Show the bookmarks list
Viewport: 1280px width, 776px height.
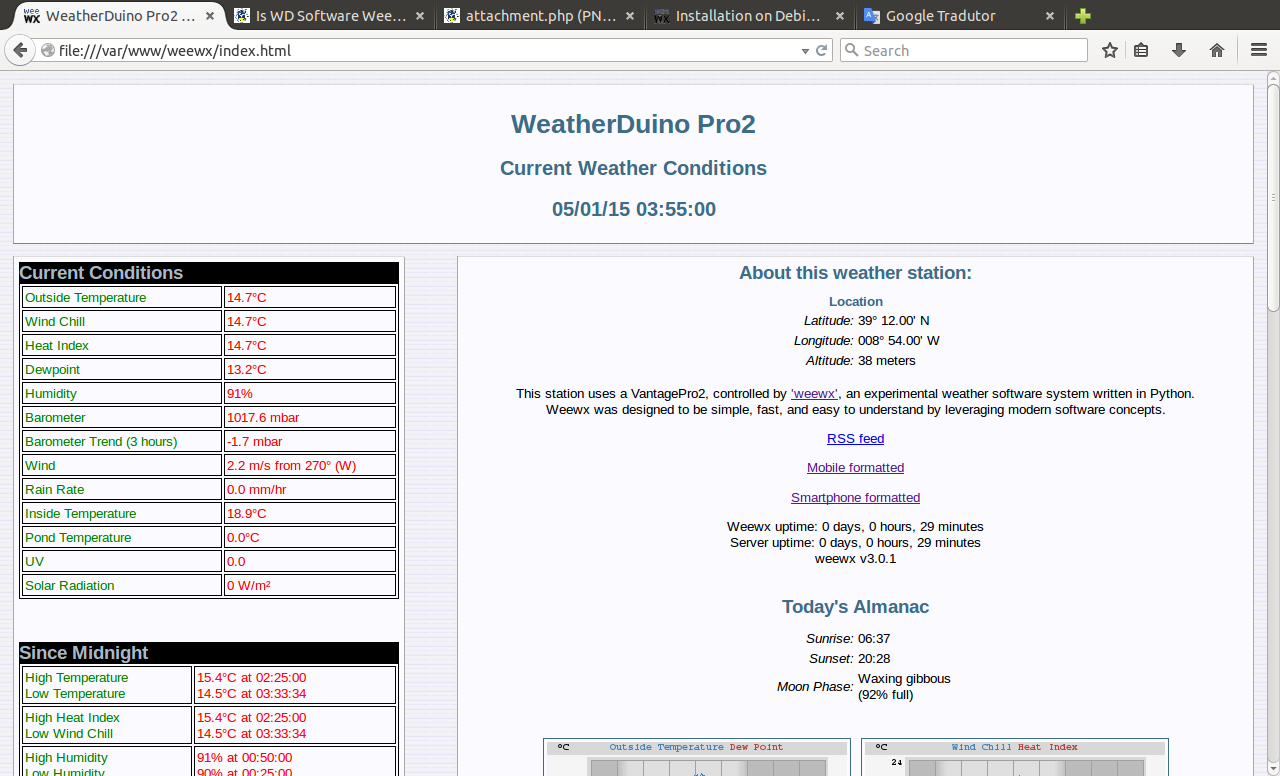click(1141, 50)
